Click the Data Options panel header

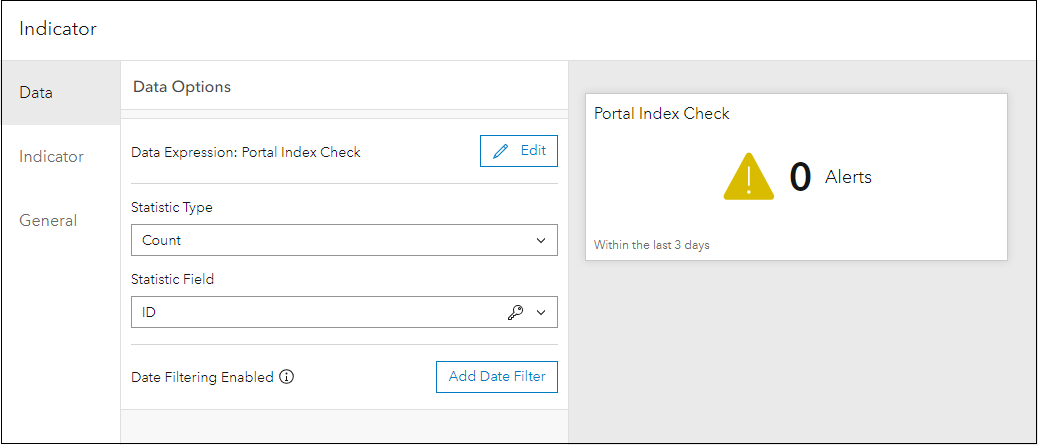(182, 87)
